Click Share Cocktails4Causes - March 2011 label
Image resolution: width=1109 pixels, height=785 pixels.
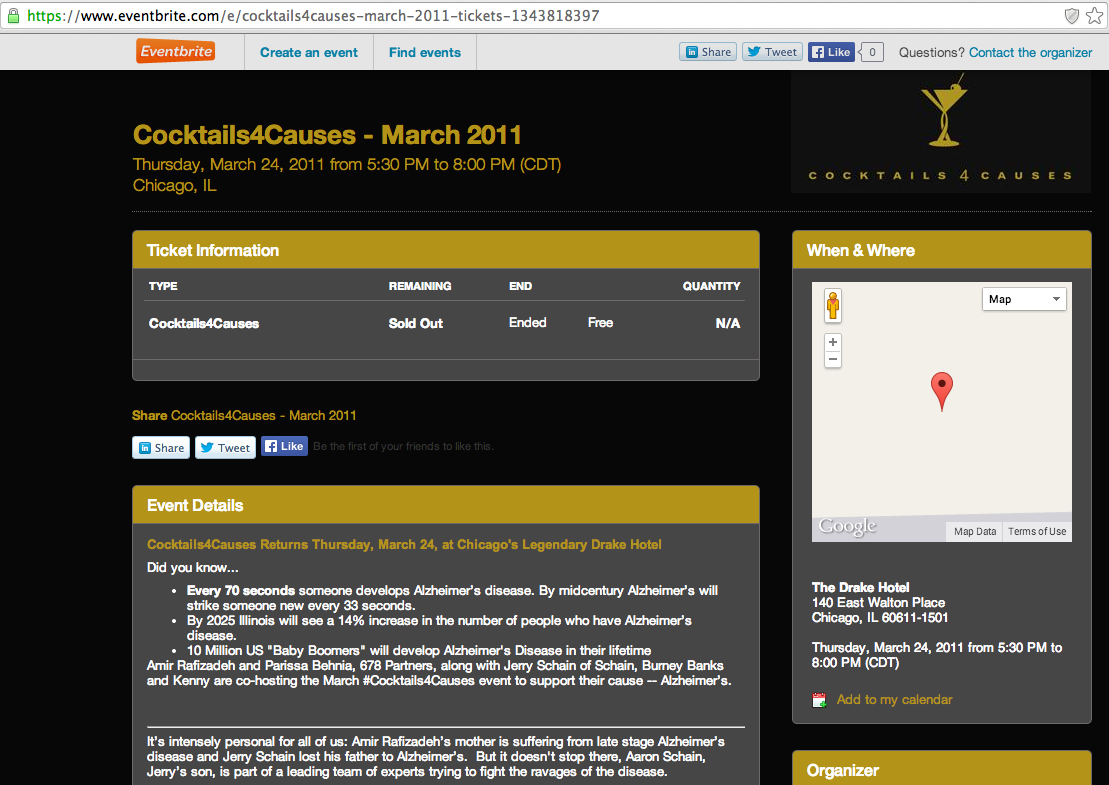pos(244,415)
